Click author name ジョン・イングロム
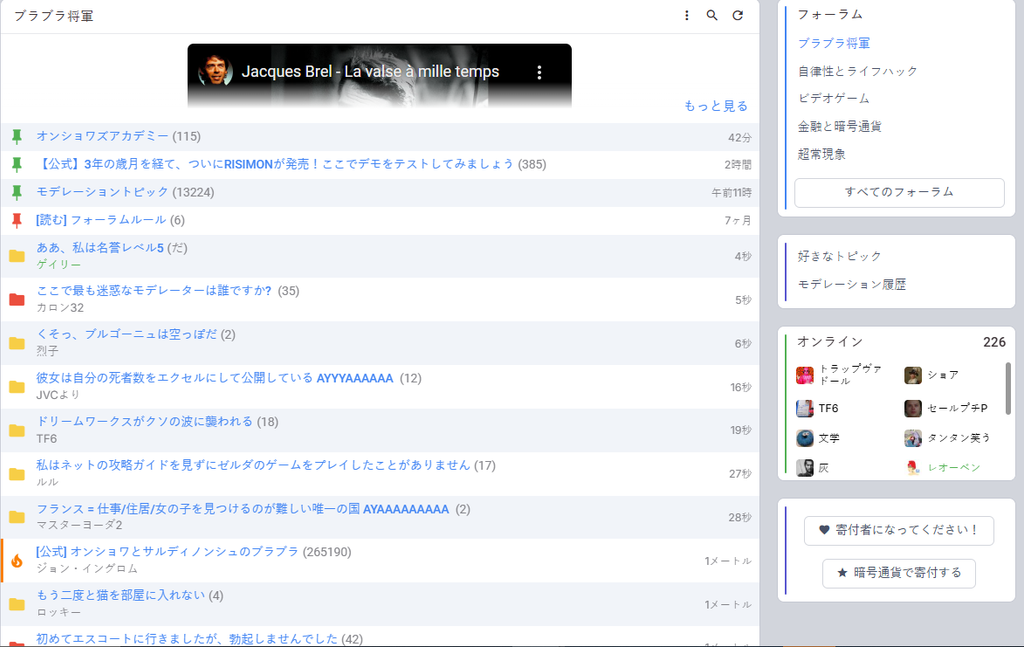 tap(87, 569)
